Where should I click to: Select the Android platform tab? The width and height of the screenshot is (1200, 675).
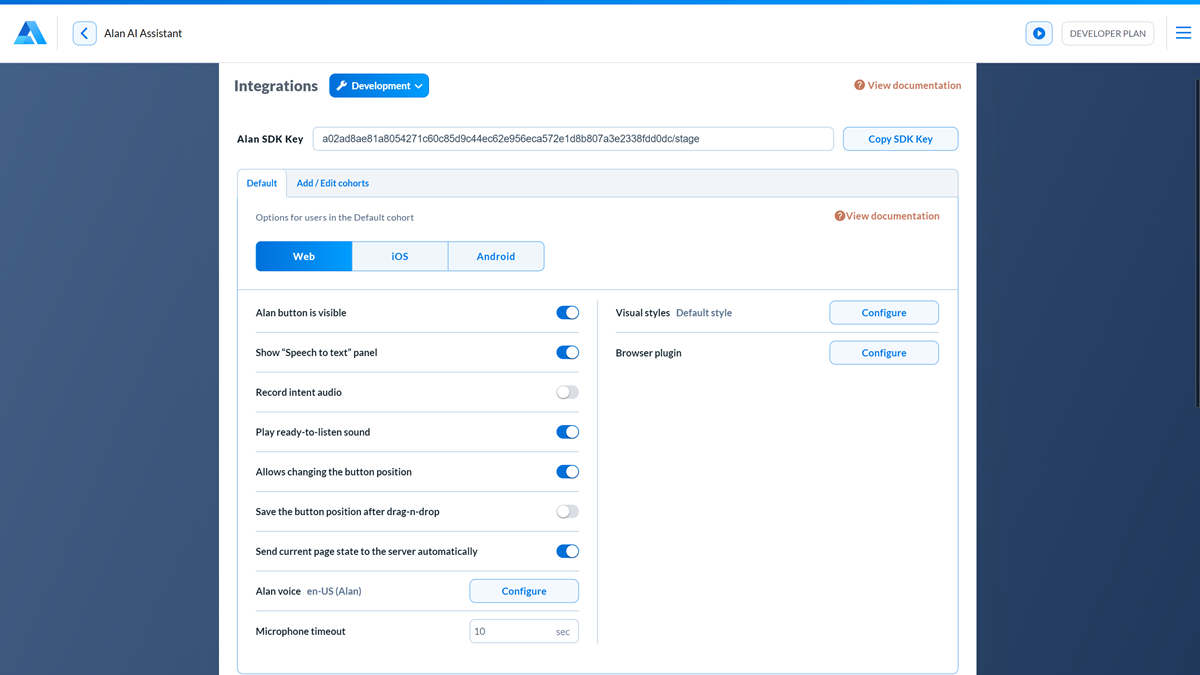click(496, 256)
